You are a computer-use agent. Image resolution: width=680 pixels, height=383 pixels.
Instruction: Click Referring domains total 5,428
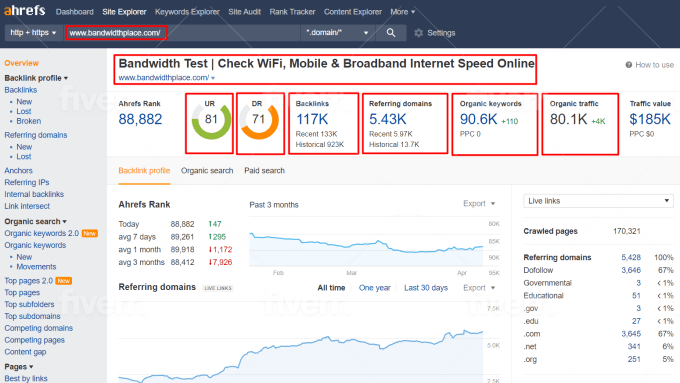point(631,257)
